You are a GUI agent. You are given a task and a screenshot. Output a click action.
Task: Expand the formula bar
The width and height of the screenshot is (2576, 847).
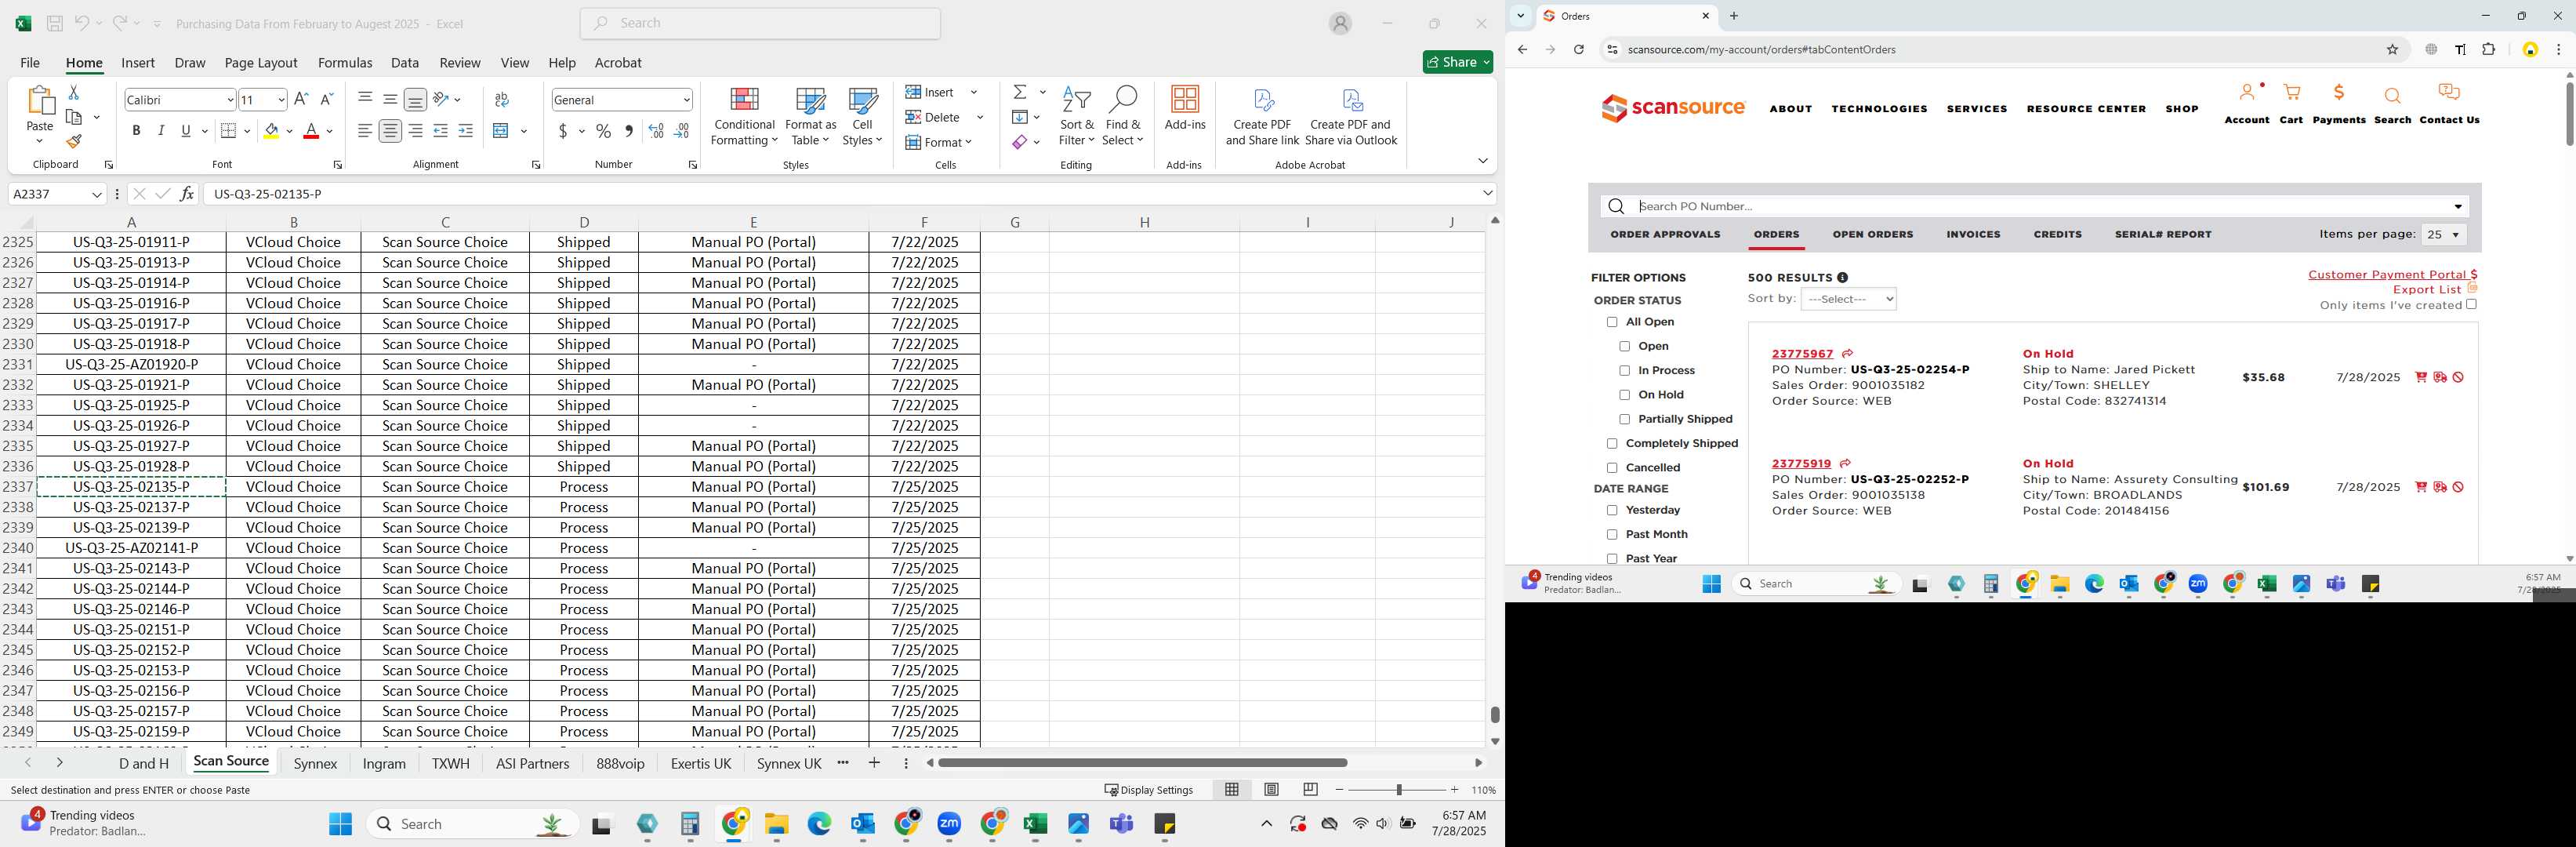click(x=1487, y=194)
